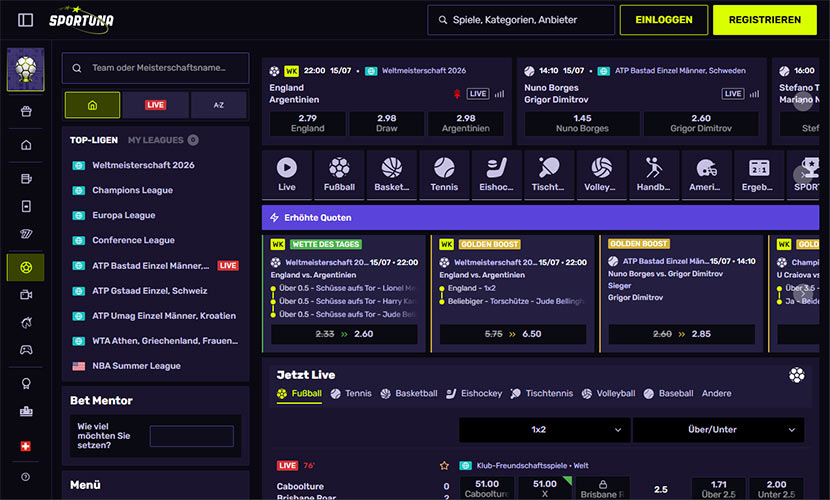Open the sports ball icon highlighted in rail
Viewport: 830px width, 500px height.
point(25,267)
